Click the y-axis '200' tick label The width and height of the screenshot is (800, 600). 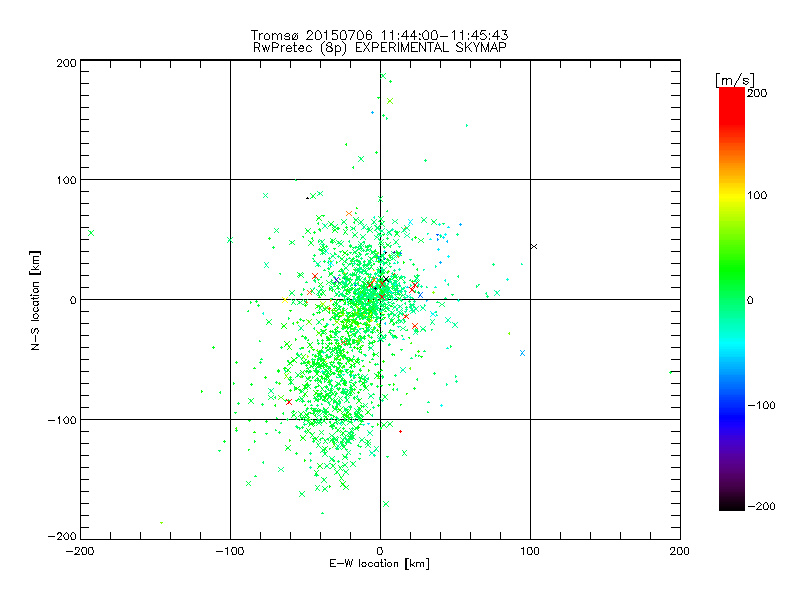coord(66,63)
